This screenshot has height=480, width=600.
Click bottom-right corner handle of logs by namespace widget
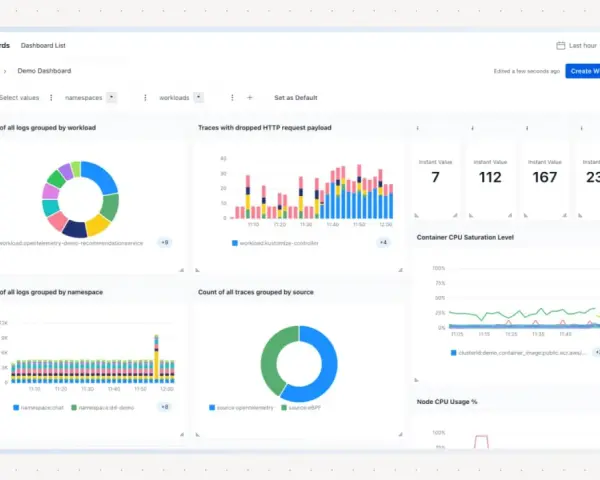tap(182, 434)
